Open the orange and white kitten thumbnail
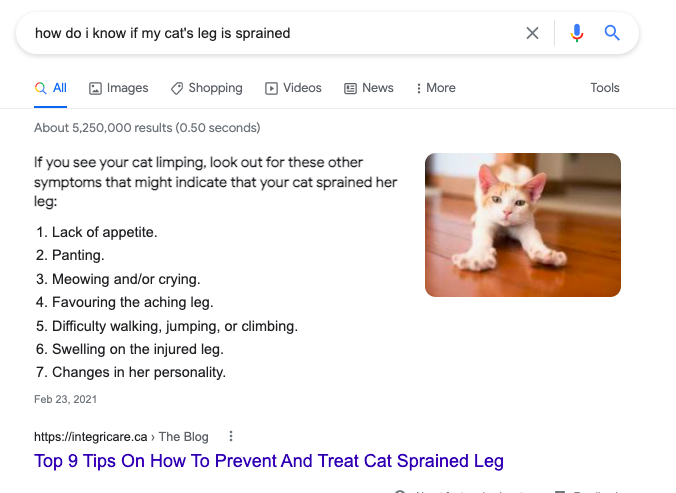 pos(522,225)
